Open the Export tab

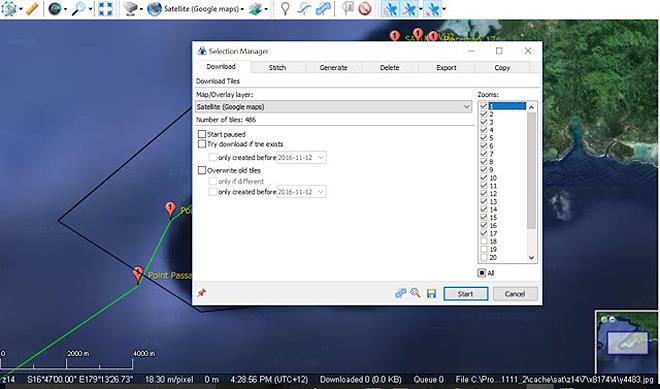click(446, 67)
